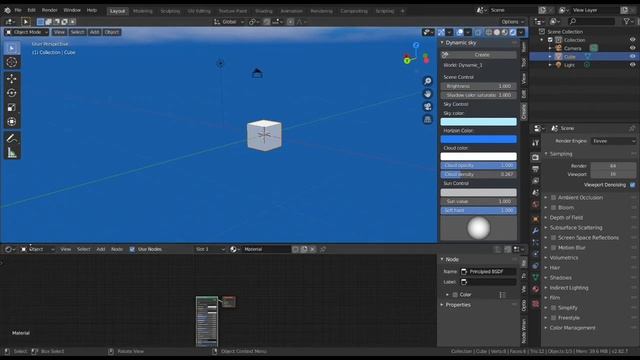Select the Move tool
Image resolution: width=640 pixels, height=360 pixels.
(12, 78)
